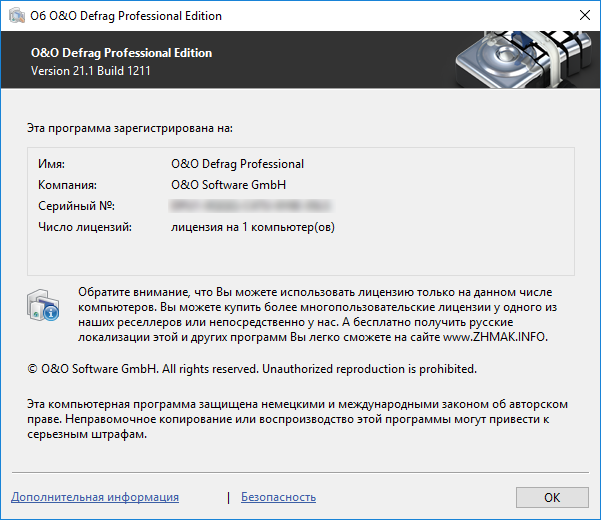Viewport: 601px width, 520px height.
Task: Close the O&O Defrag about dialog
Action: coord(583,16)
